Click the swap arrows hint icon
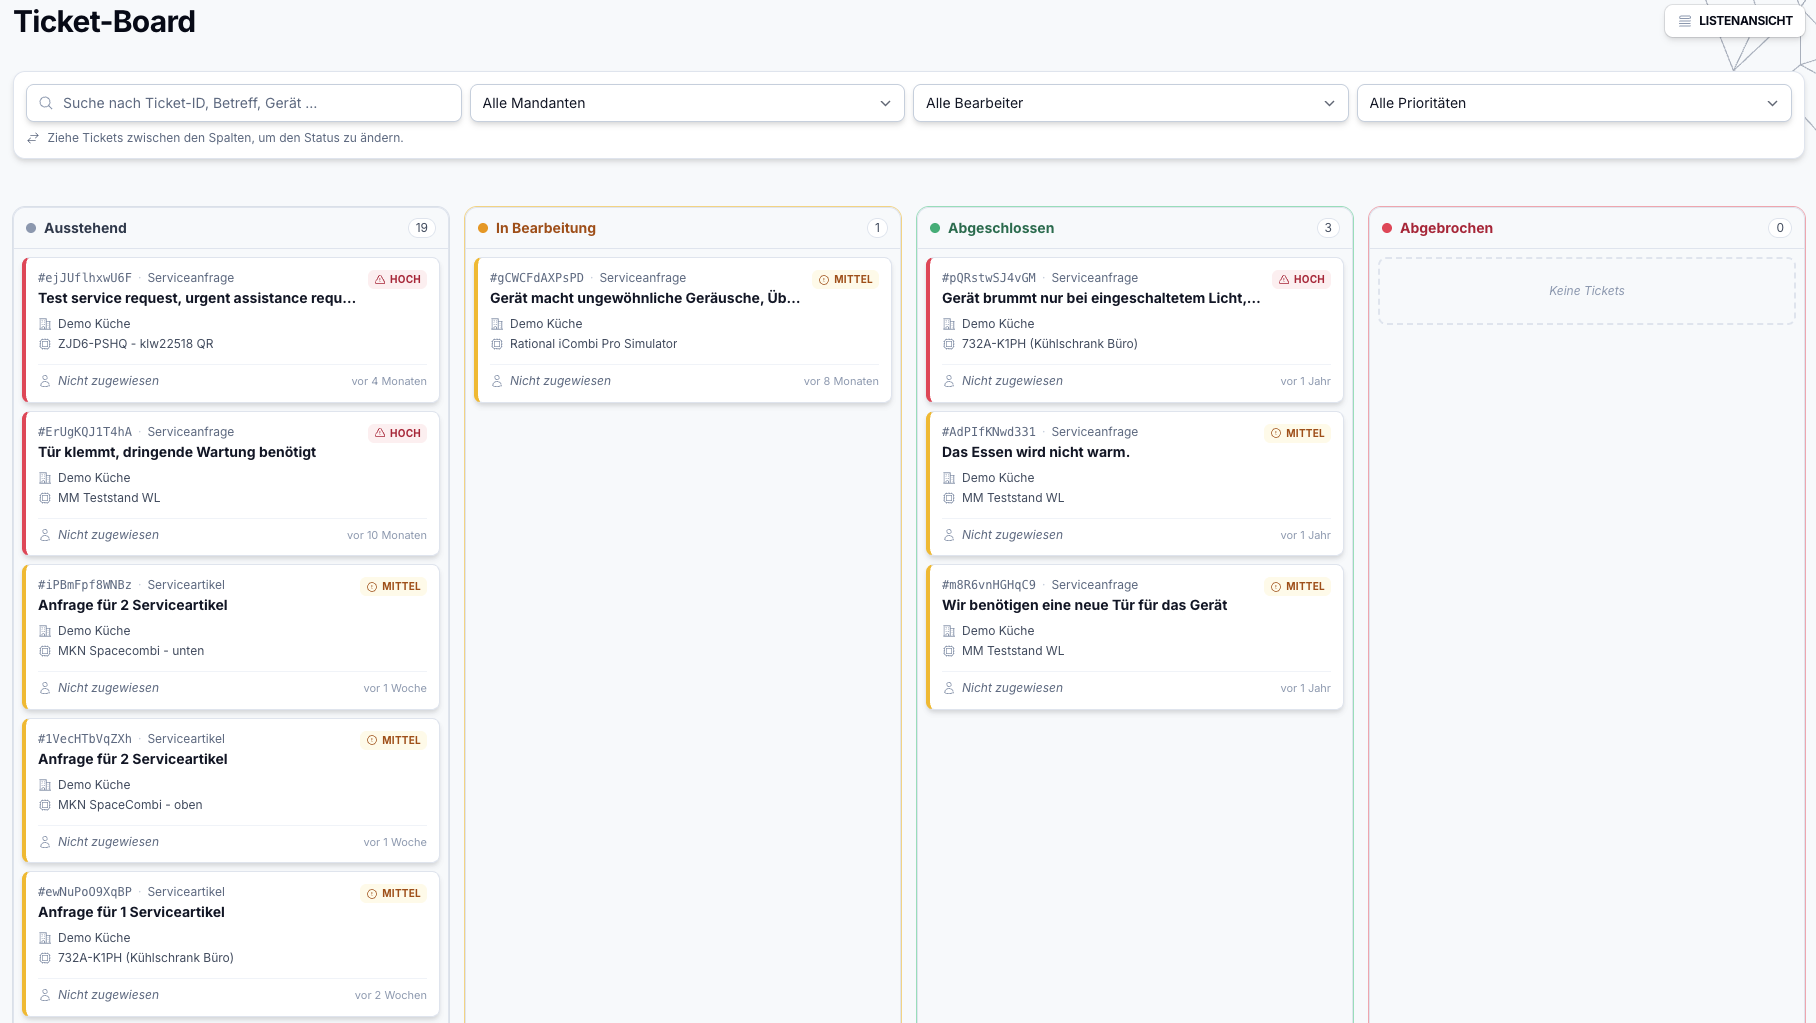 point(33,138)
